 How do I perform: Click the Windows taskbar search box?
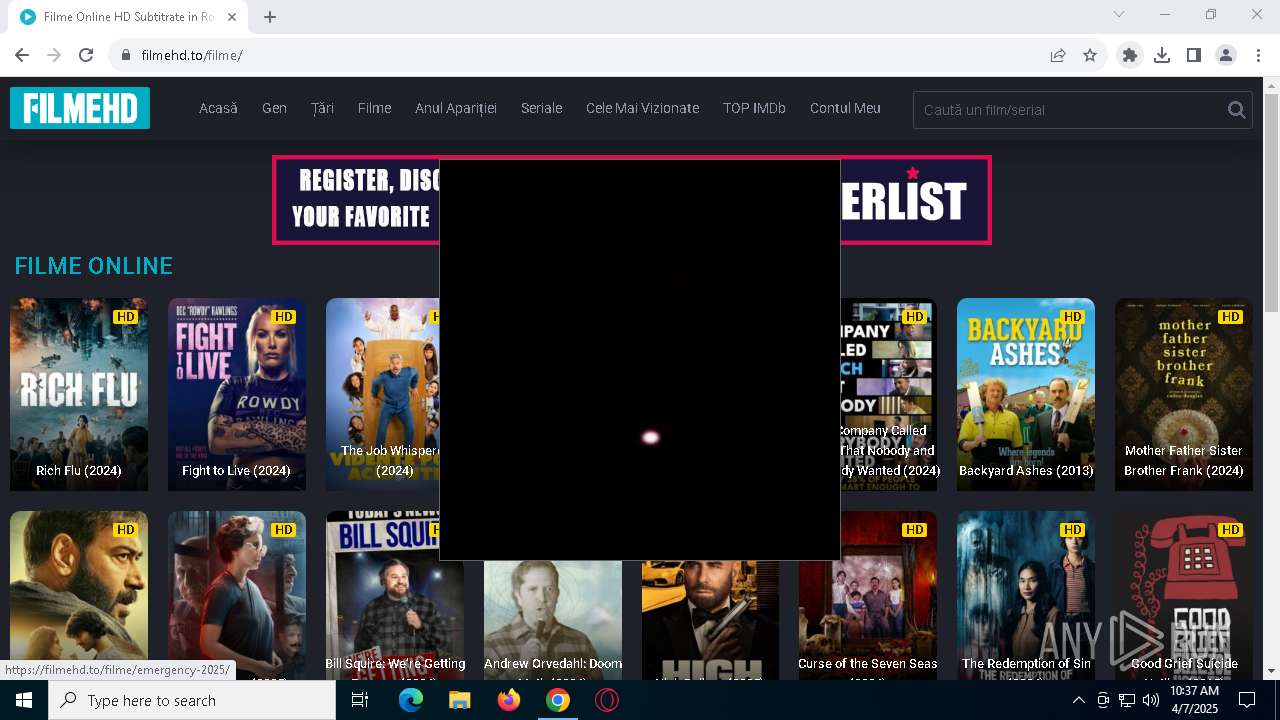[x=192, y=700]
